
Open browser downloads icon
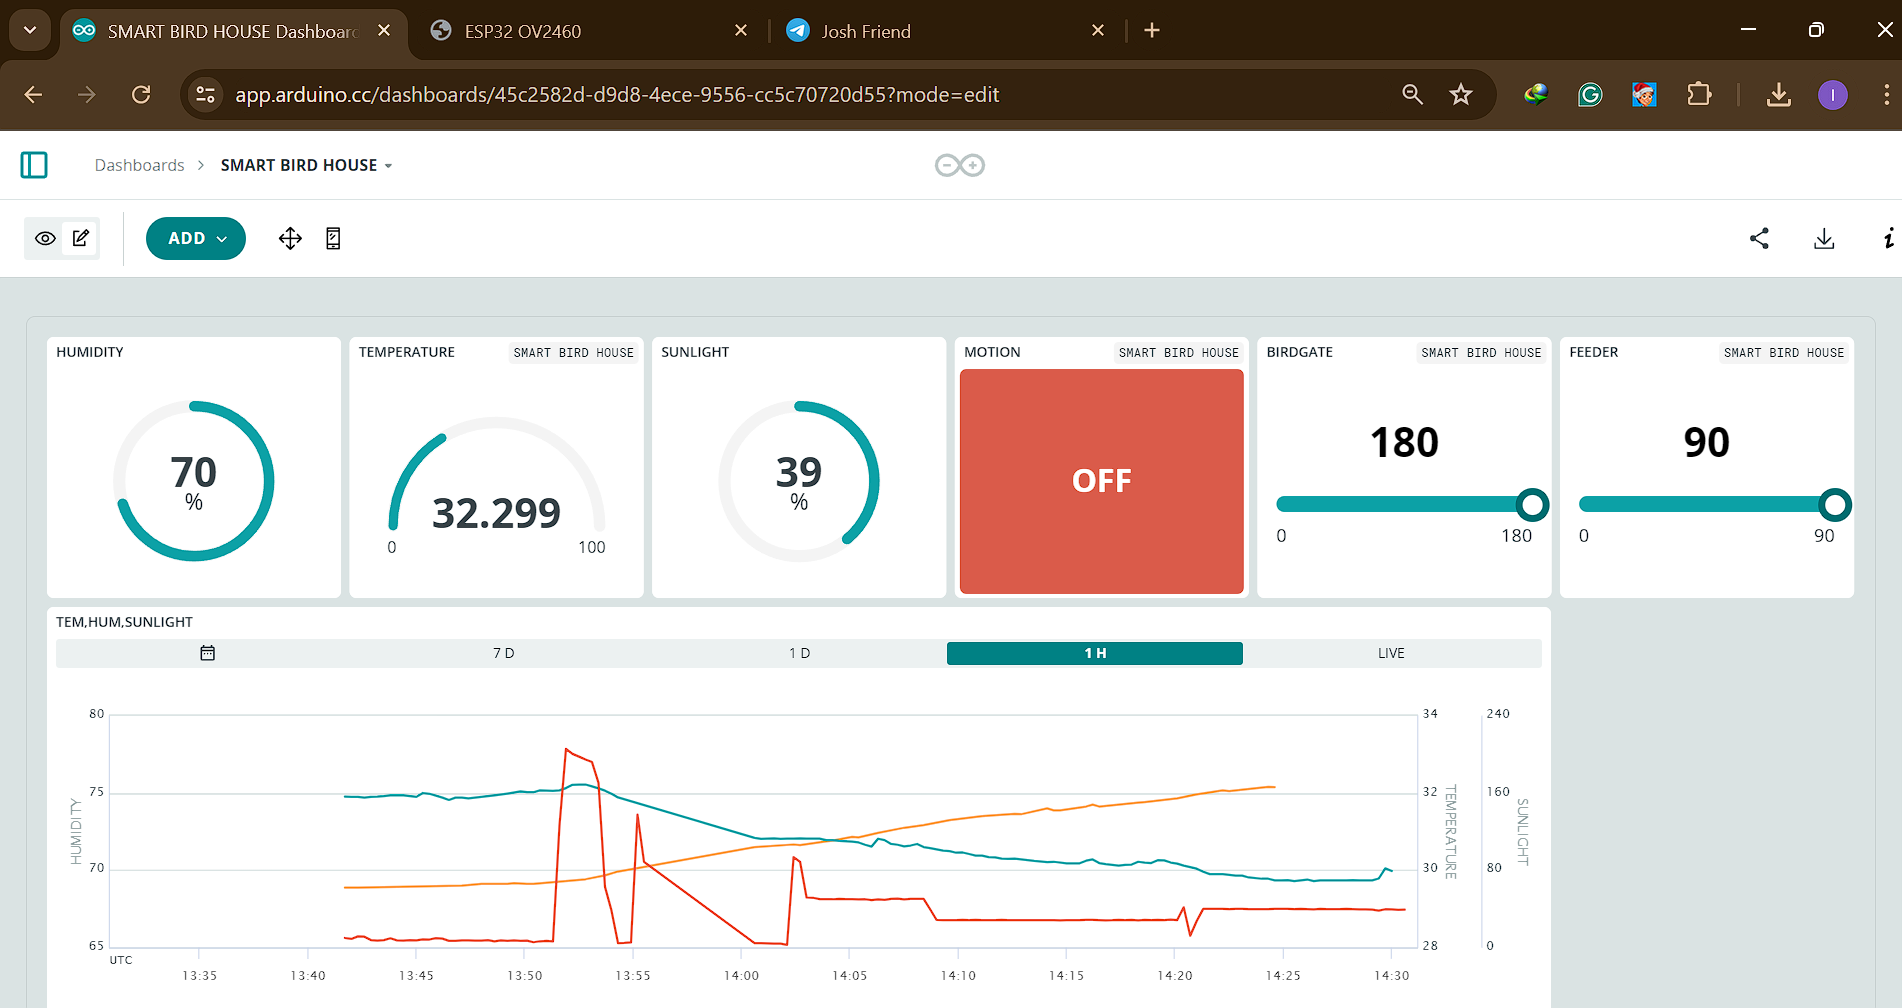(x=1778, y=95)
